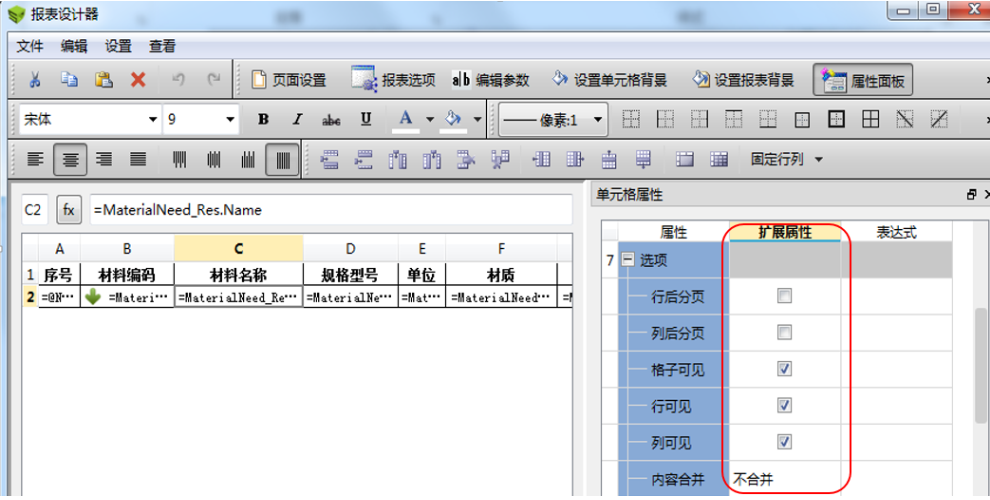Screen dimensions: 990x500
Task: Align cell content to top vertically
Action: pyautogui.click(x=179, y=159)
